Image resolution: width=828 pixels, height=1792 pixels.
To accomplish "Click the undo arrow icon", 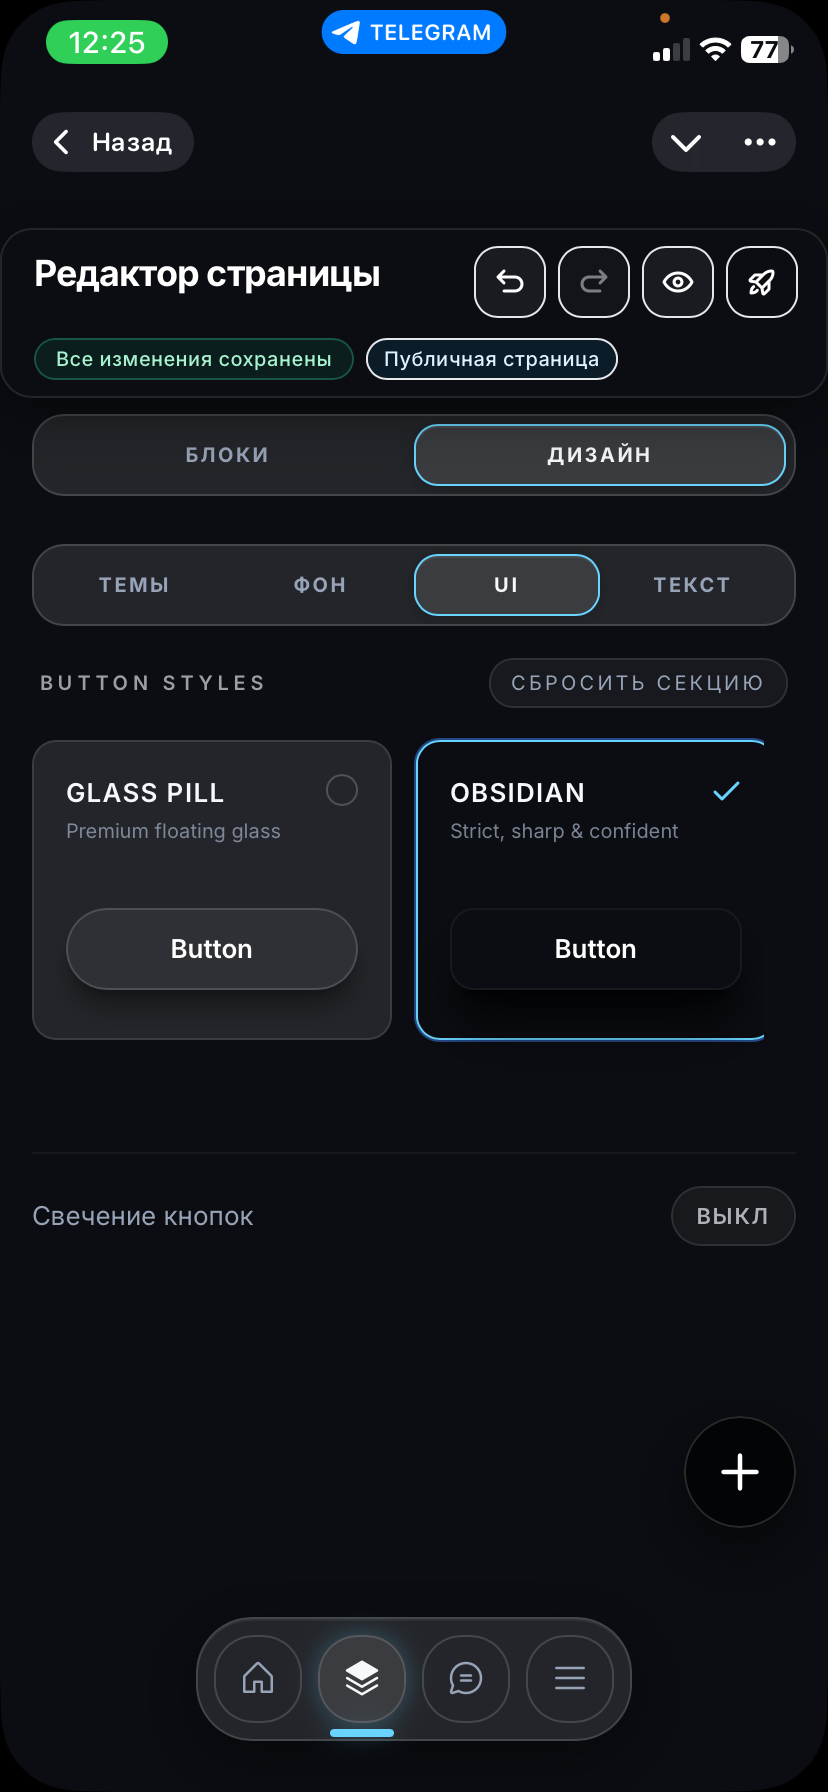I will point(510,282).
